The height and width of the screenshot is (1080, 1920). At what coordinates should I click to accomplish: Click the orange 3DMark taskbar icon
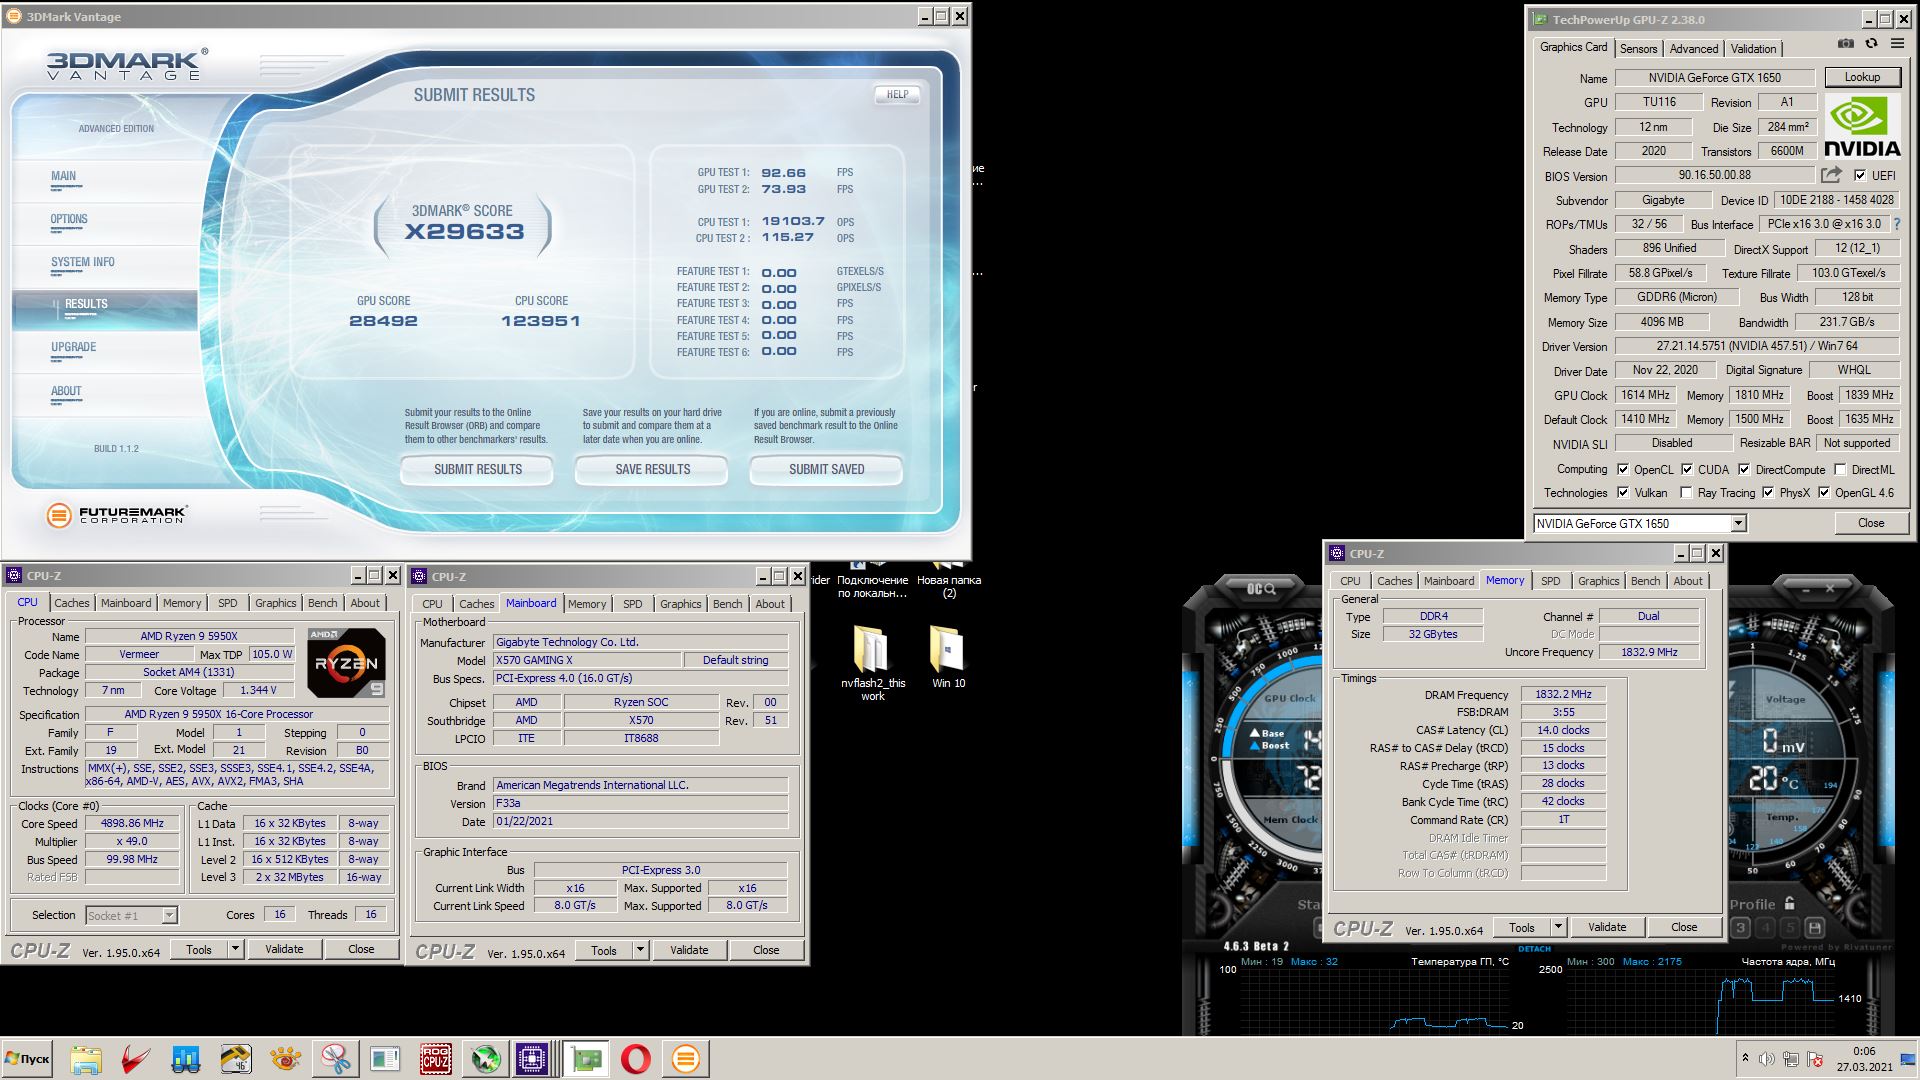tap(686, 1059)
